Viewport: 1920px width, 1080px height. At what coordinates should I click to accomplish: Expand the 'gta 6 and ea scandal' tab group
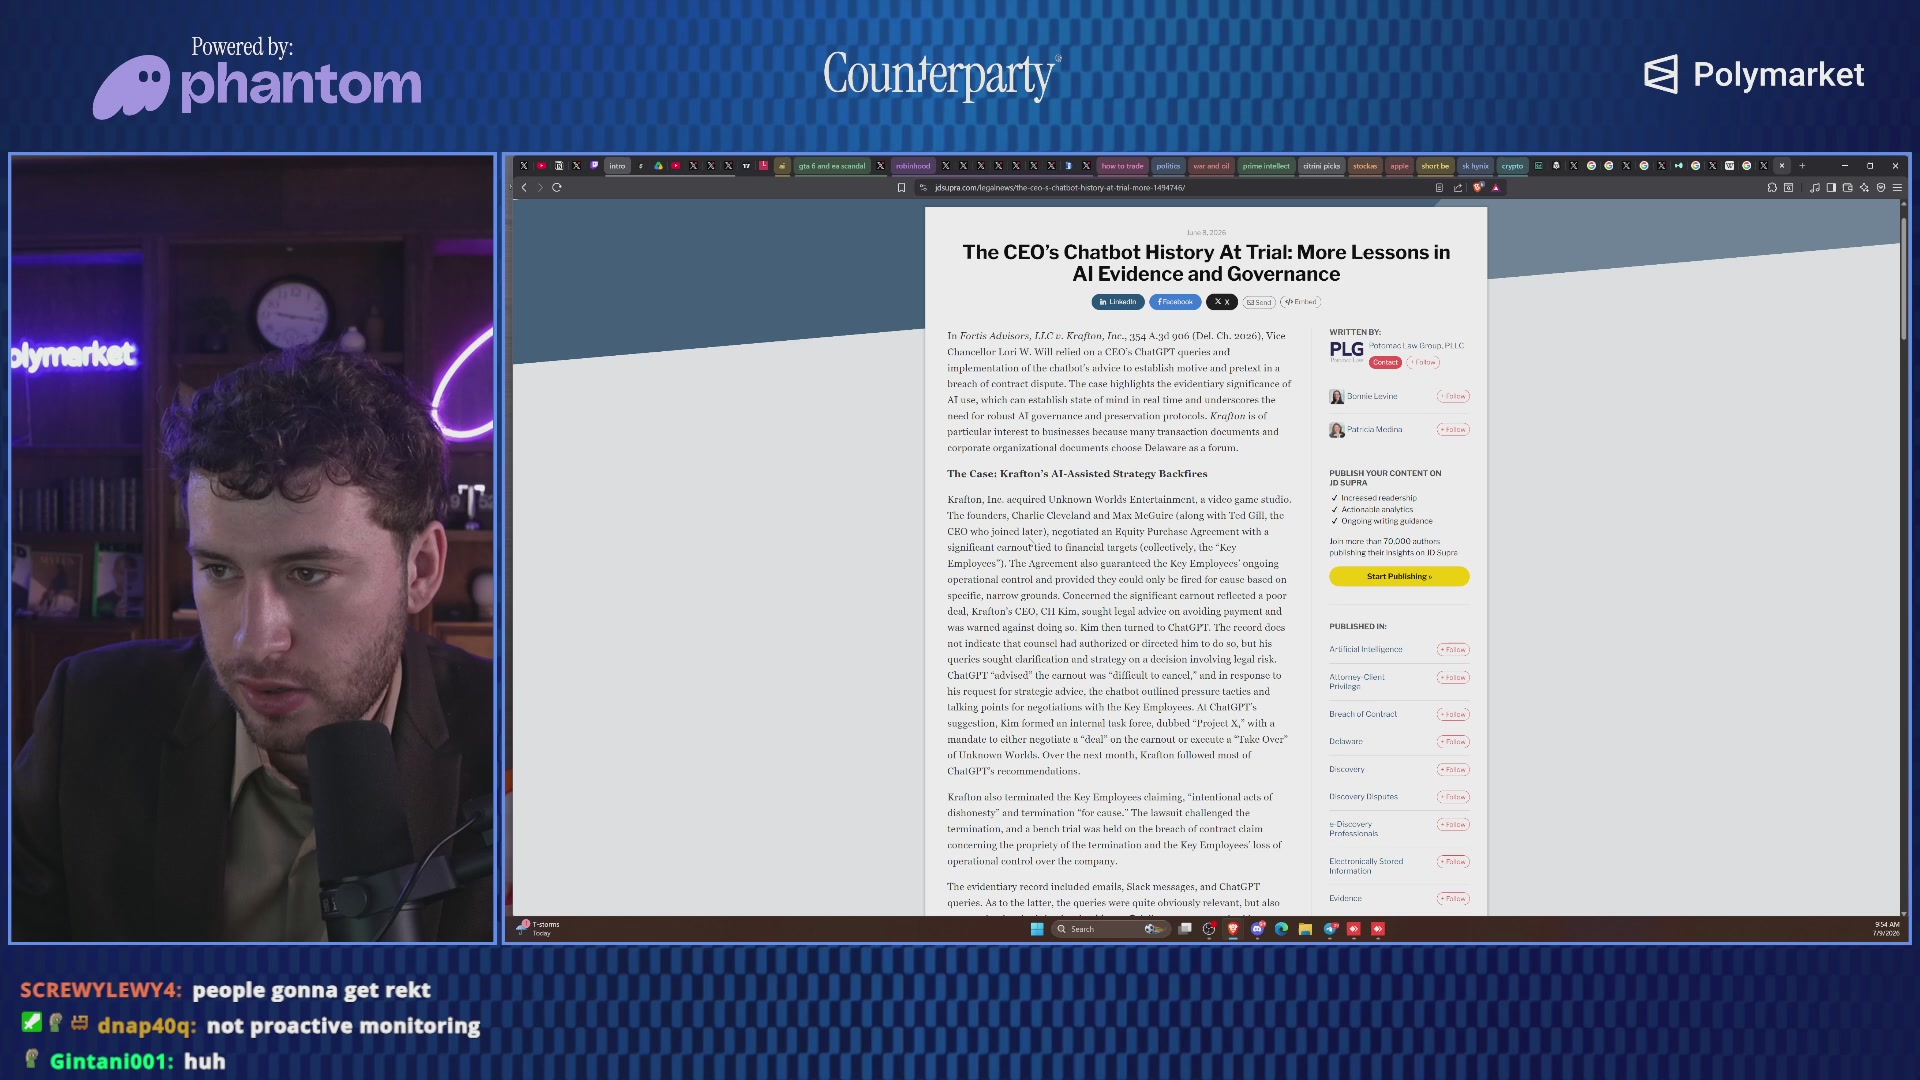coord(832,166)
